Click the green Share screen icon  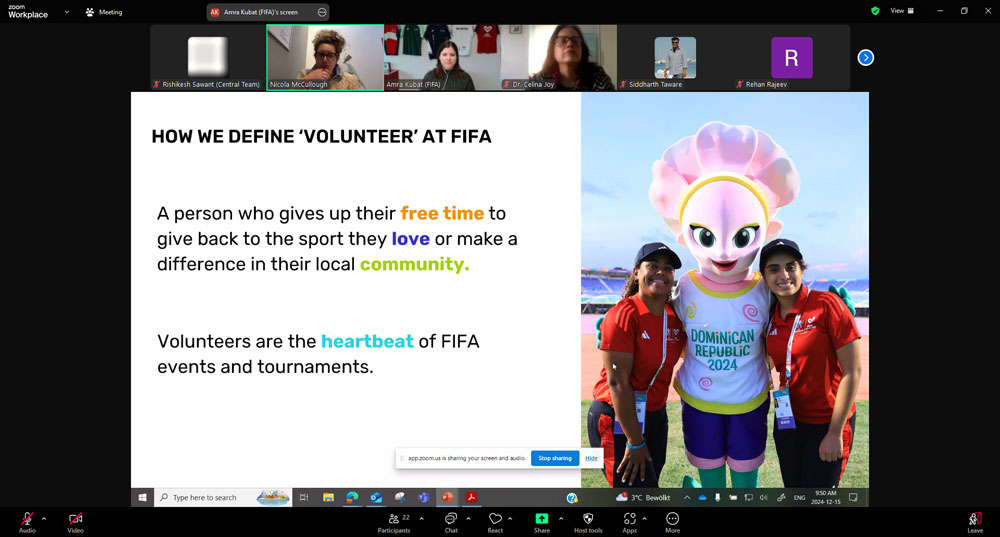tap(541, 519)
